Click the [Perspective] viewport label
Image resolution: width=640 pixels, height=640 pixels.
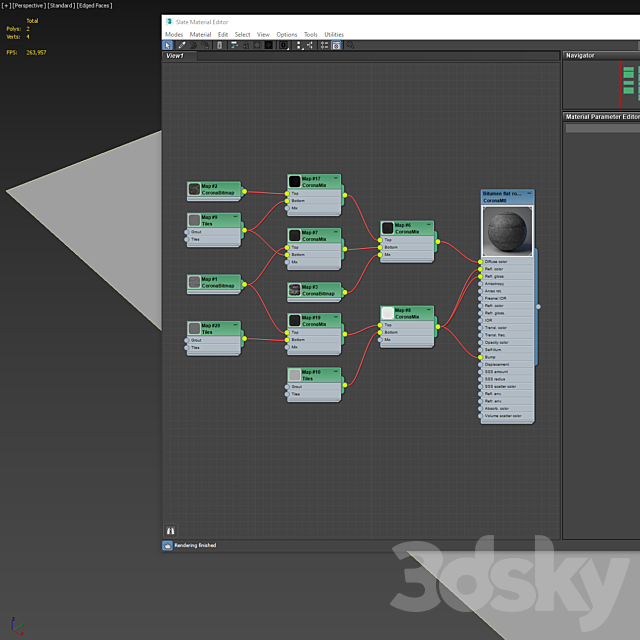coord(29,6)
